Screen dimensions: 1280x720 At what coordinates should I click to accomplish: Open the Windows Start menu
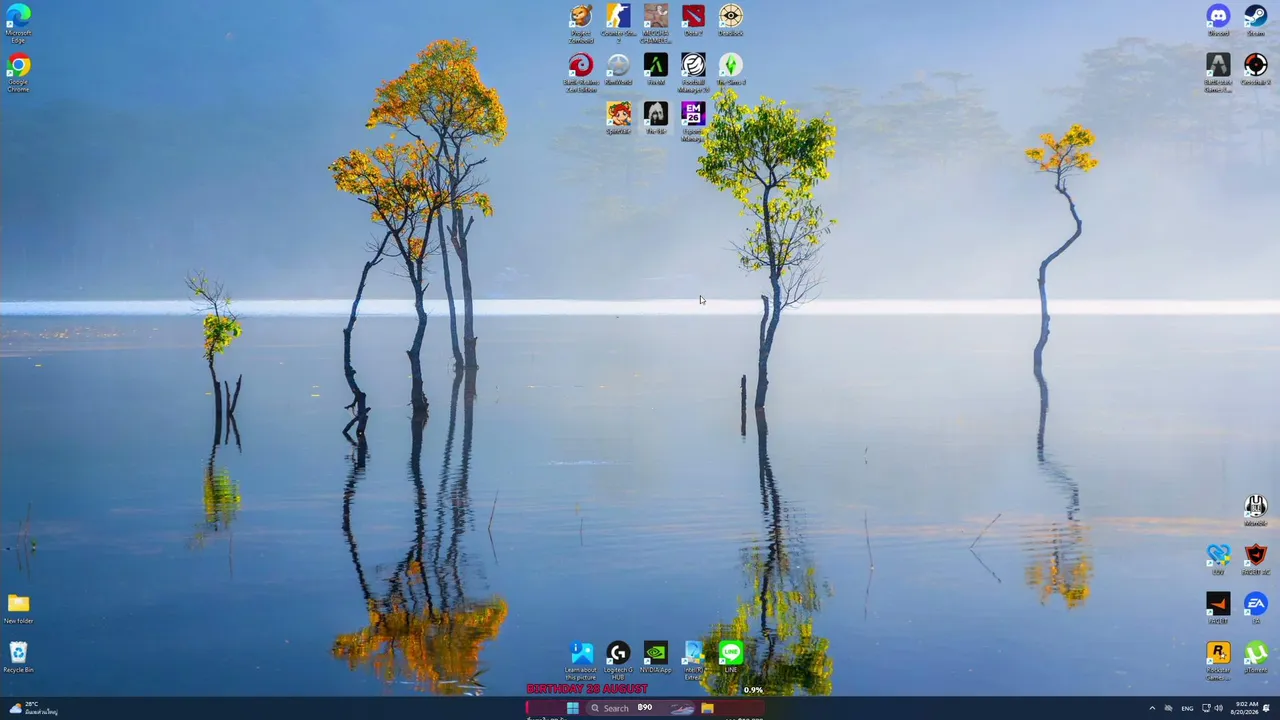572,708
